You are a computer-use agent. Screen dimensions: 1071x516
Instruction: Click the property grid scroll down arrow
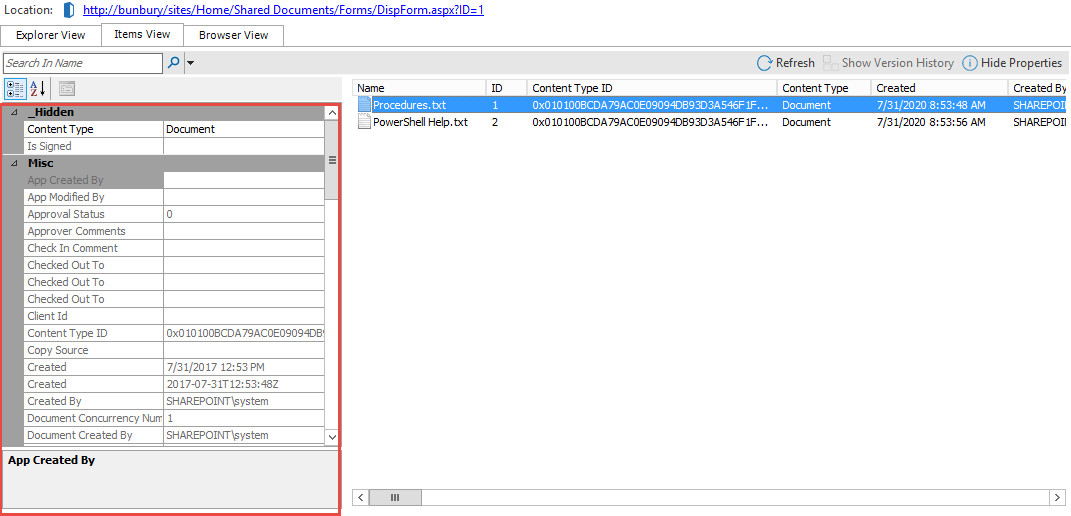(x=332, y=436)
